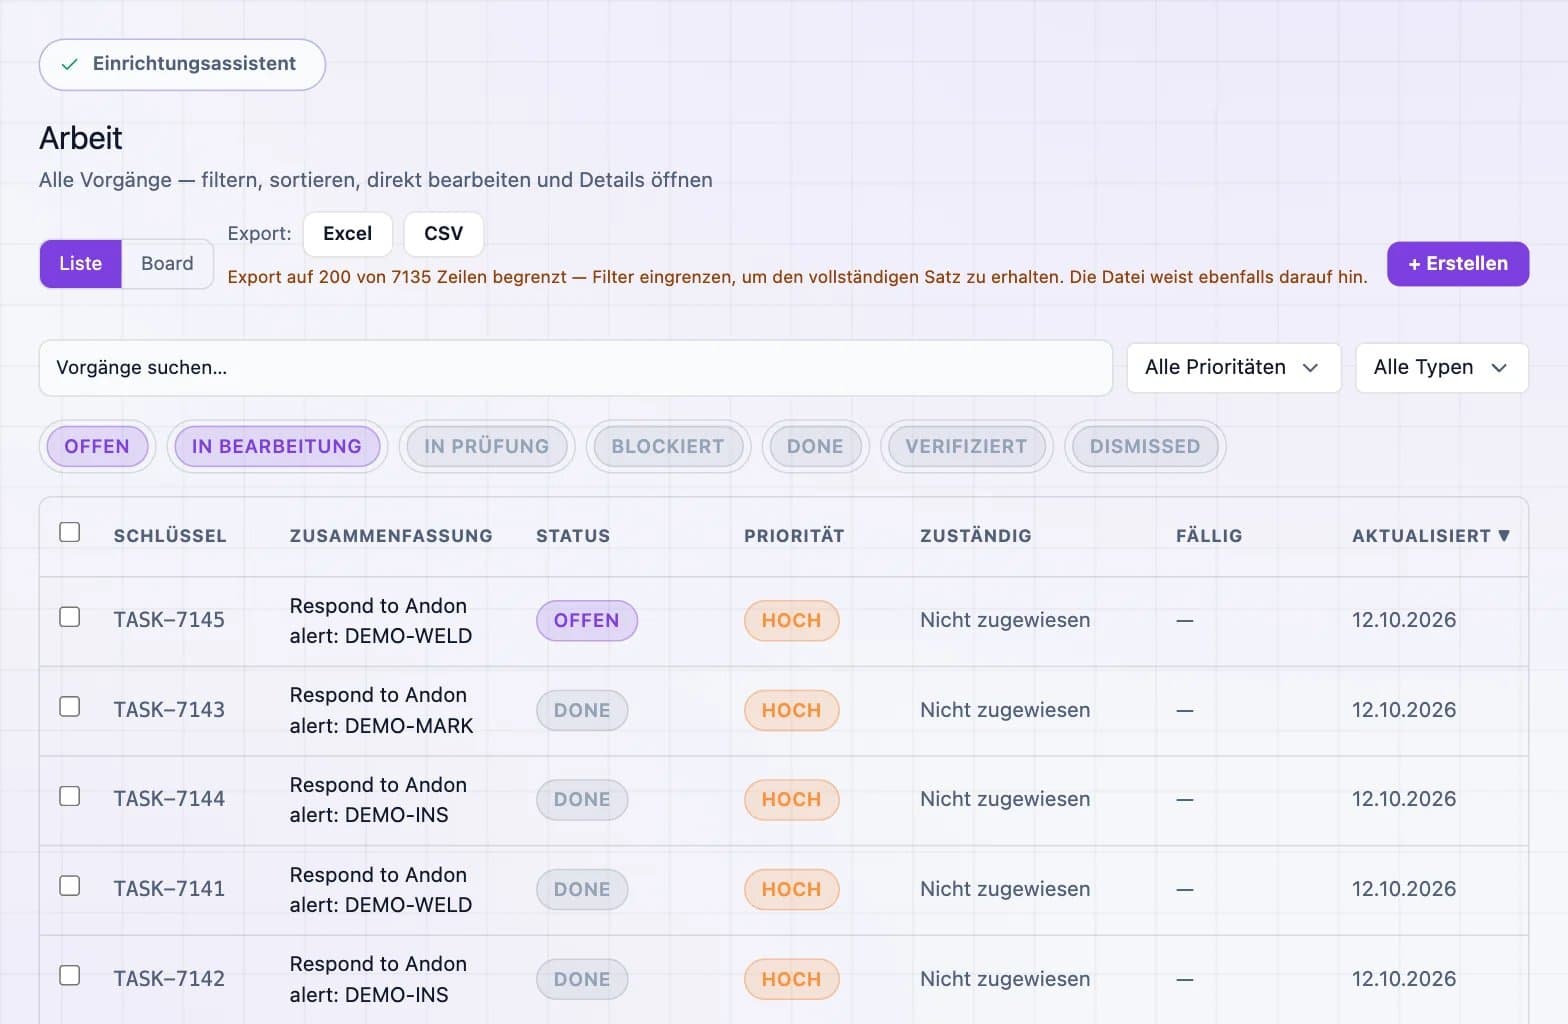Click the 12.10.2026 date of TASK-7144
1568x1024 pixels.
click(1404, 799)
